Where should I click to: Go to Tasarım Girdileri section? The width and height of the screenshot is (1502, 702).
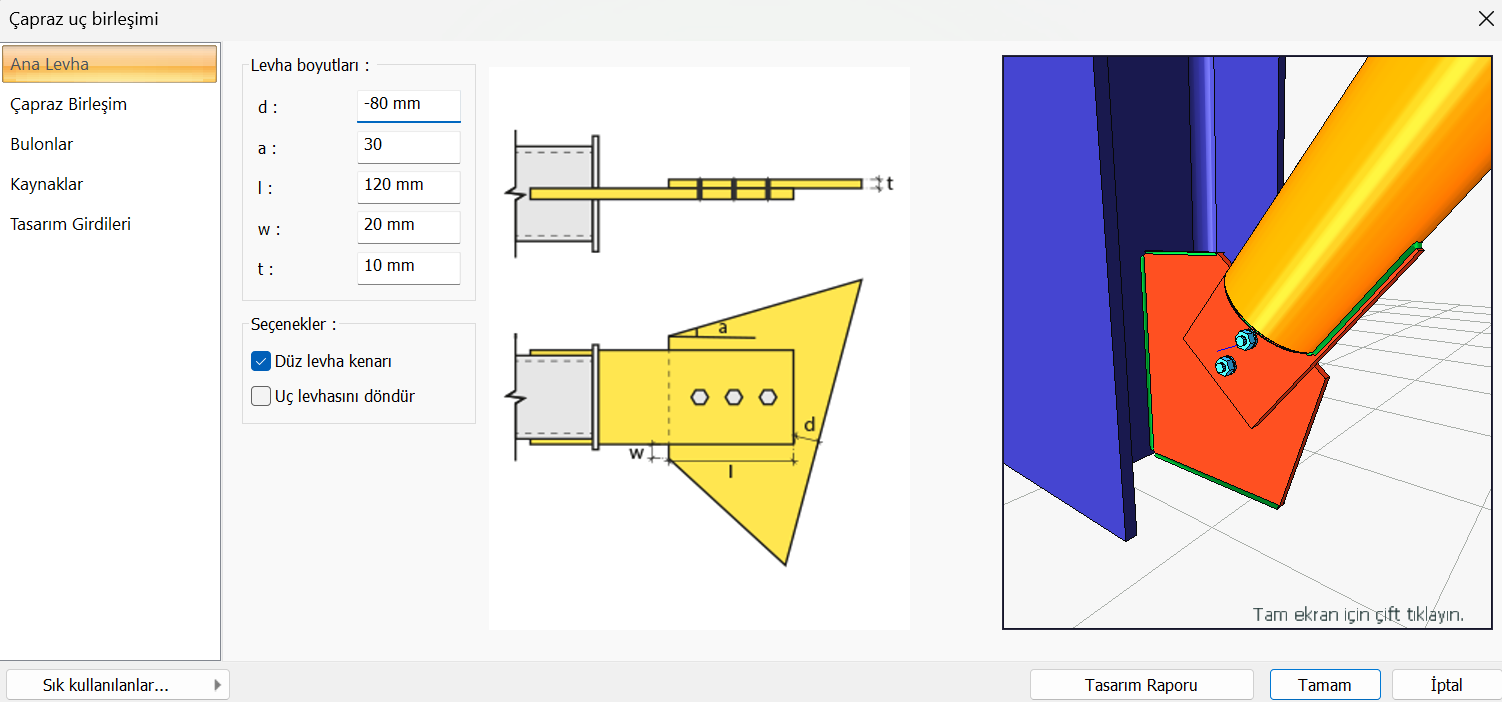pos(71,224)
